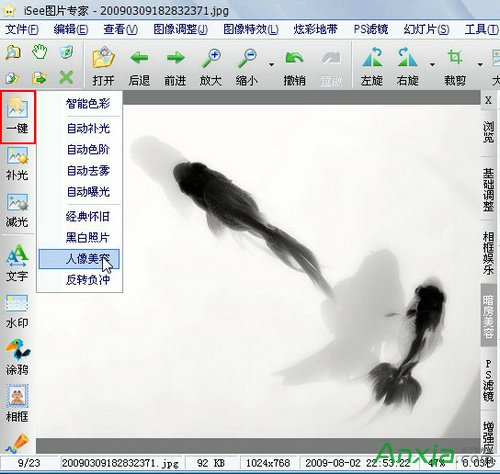
Task: Click the green X delete icon
Action: [x=66, y=78]
